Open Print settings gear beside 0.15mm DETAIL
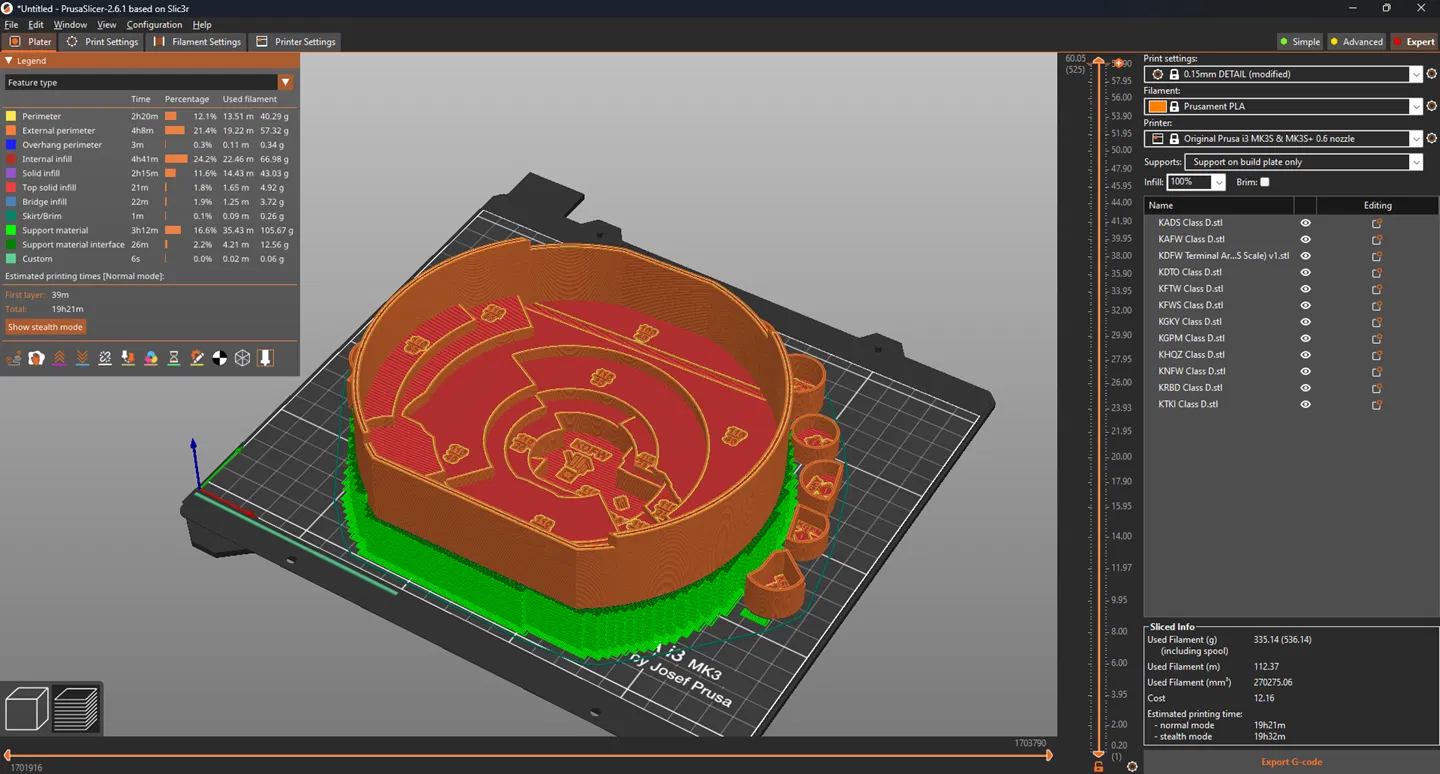The width and height of the screenshot is (1440, 774). click(1431, 74)
